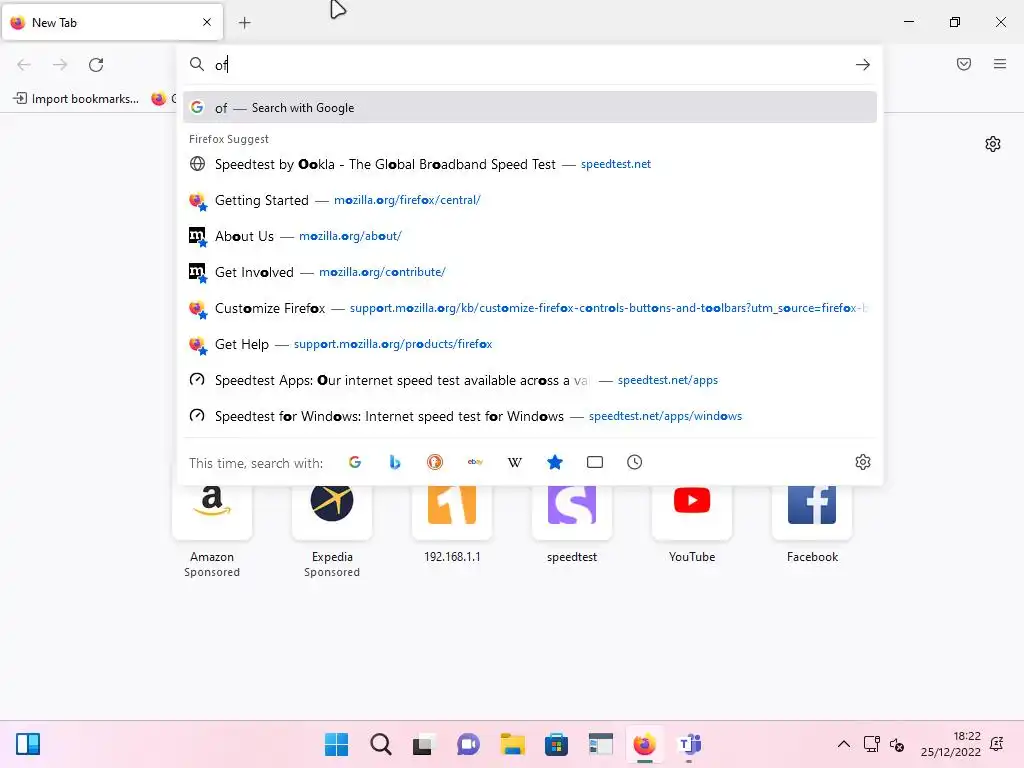
Task: Search history with clock icon
Action: (635, 462)
